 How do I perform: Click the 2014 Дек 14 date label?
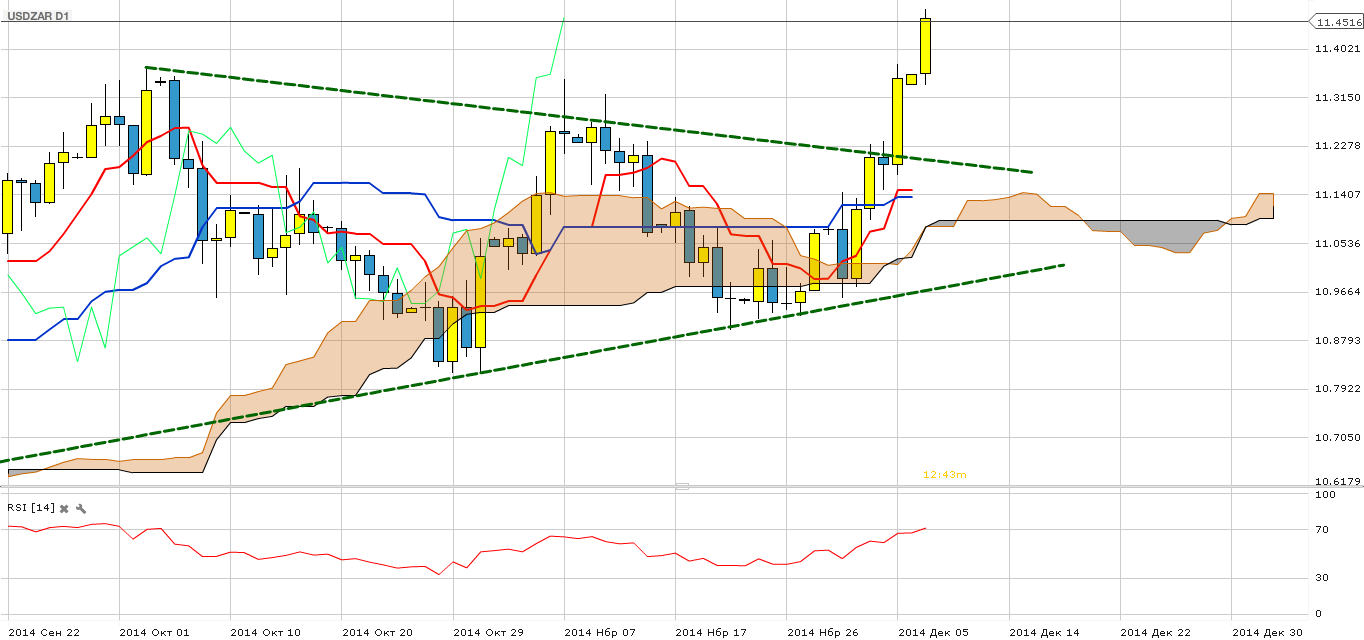point(1044,632)
